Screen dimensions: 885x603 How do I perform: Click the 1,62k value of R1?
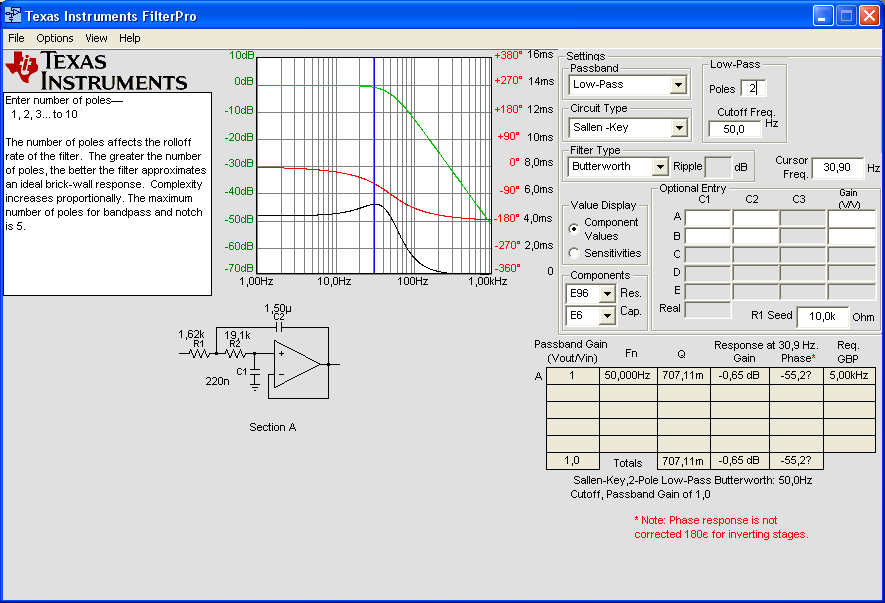[x=191, y=335]
